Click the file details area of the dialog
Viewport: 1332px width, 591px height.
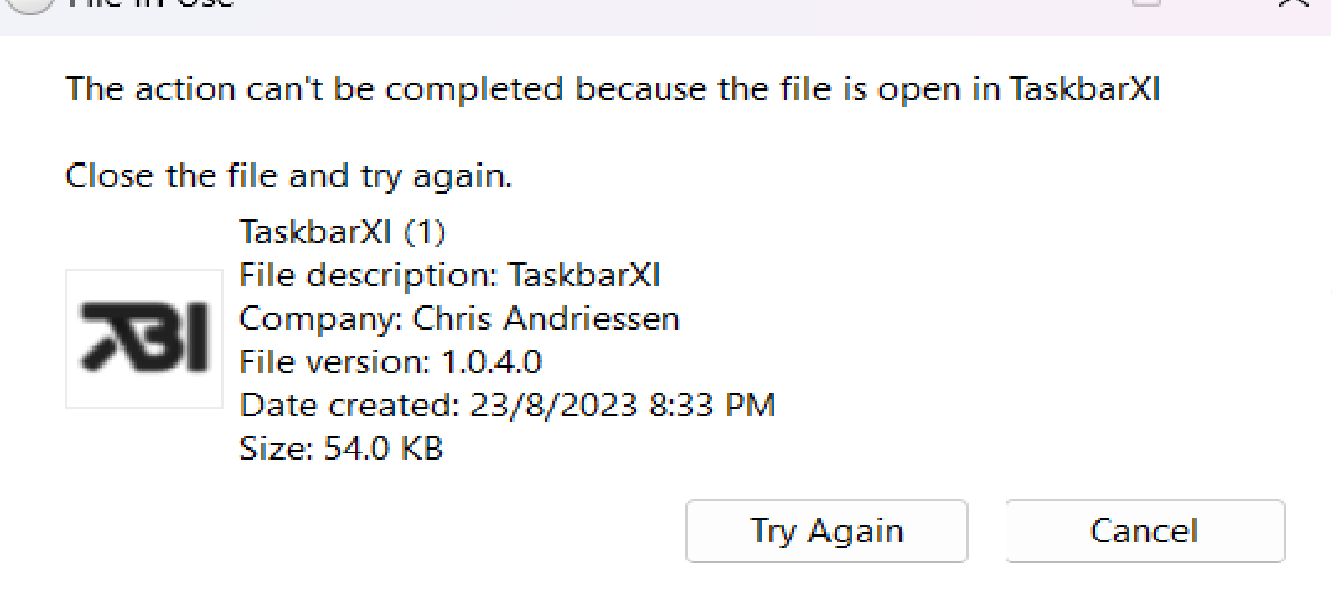(500, 340)
